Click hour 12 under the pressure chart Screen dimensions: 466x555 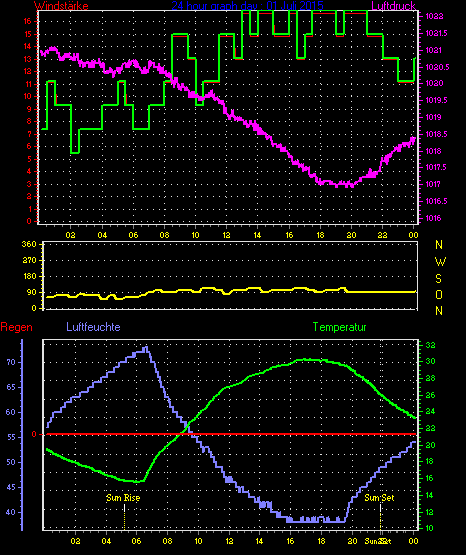(226, 235)
